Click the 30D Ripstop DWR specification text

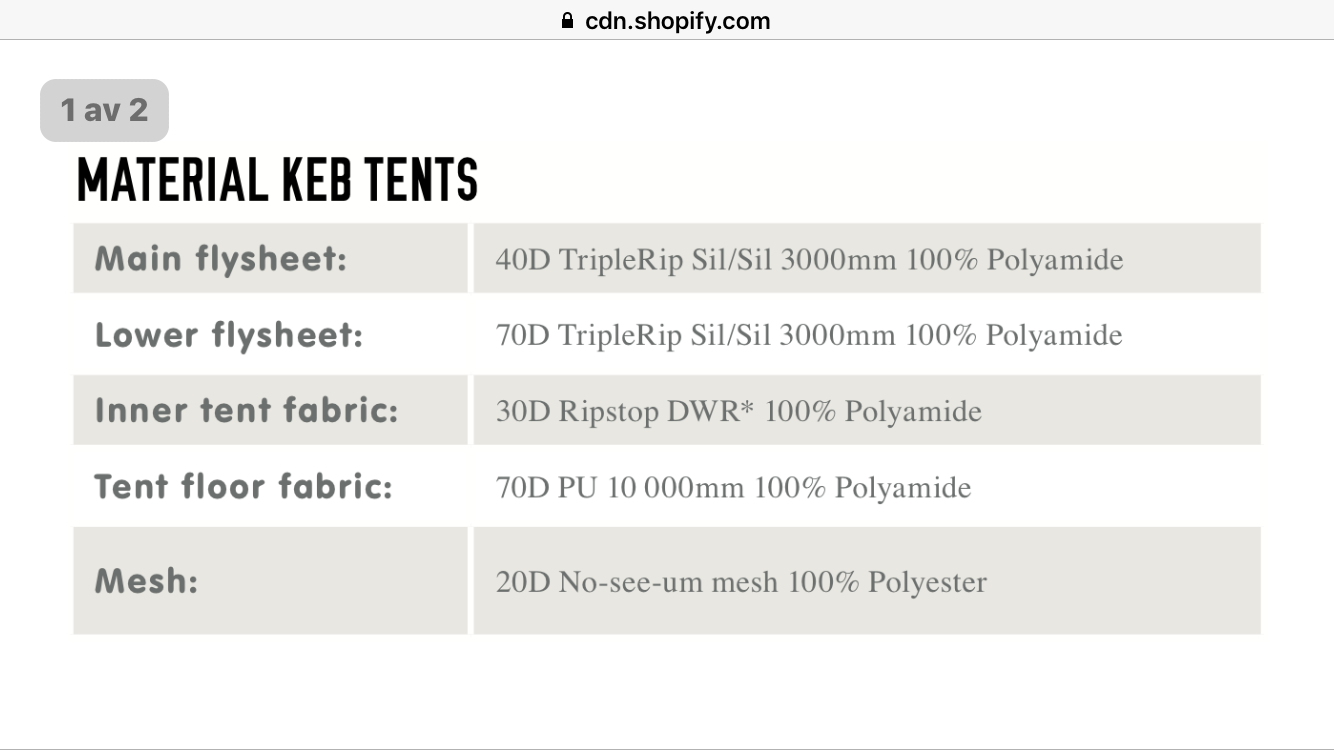[738, 411]
